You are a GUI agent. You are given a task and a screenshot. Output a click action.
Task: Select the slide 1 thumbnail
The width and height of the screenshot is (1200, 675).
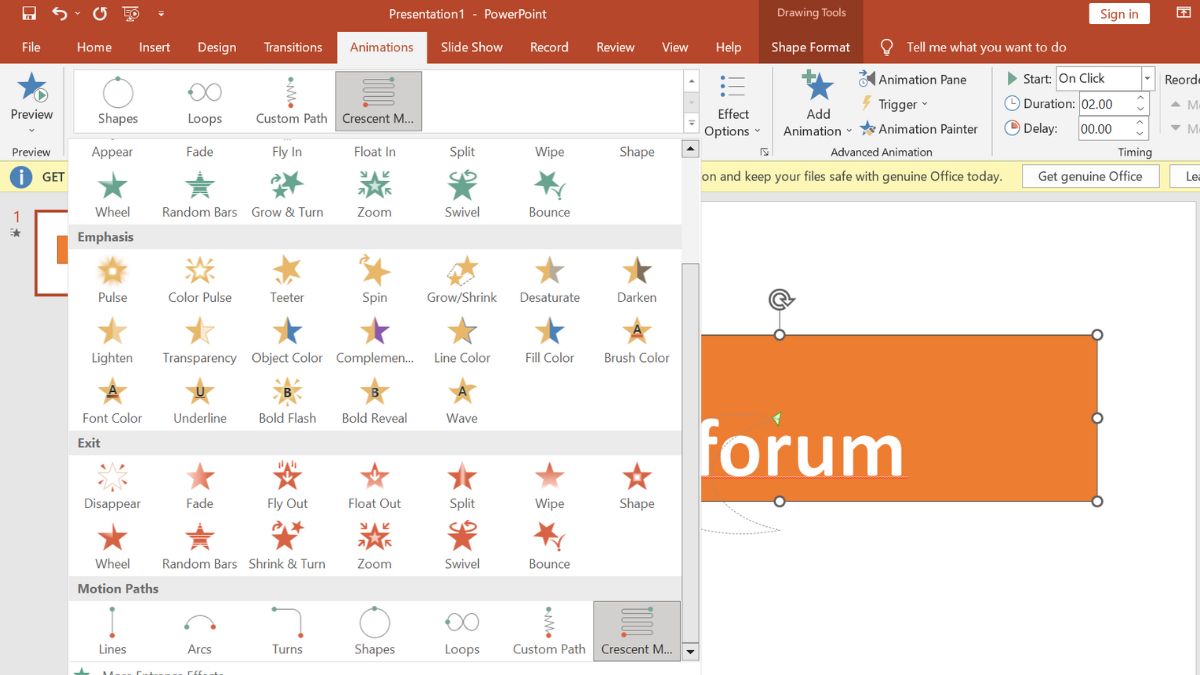pos(52,252)
